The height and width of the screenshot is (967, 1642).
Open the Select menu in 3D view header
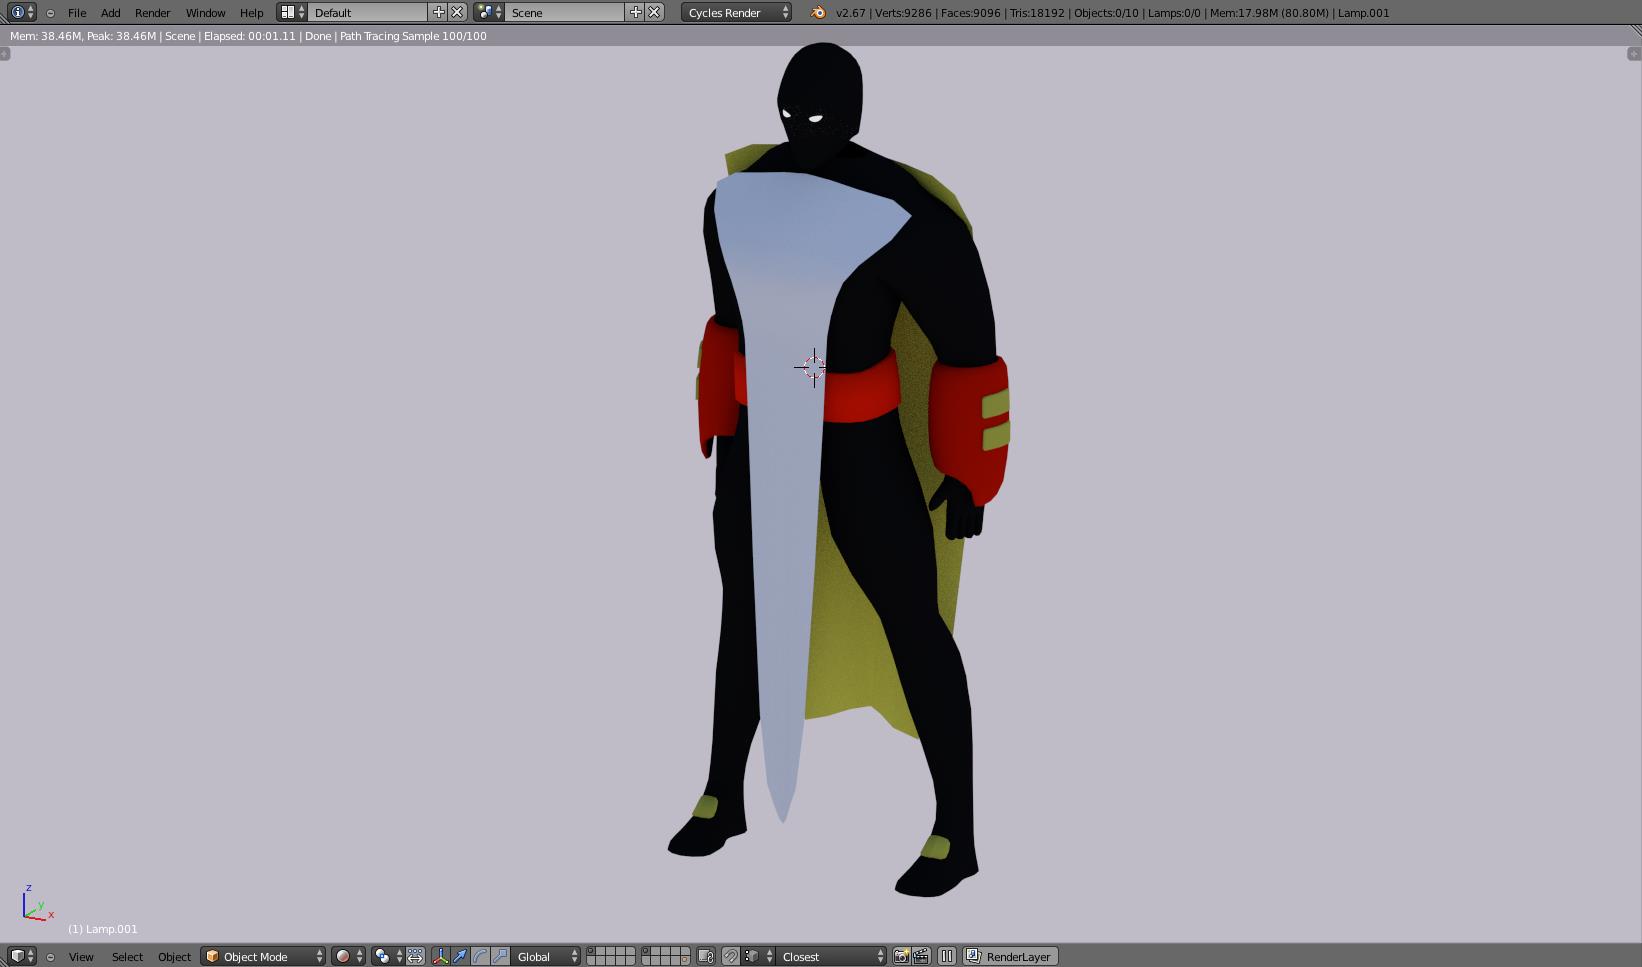click(127, 956)
